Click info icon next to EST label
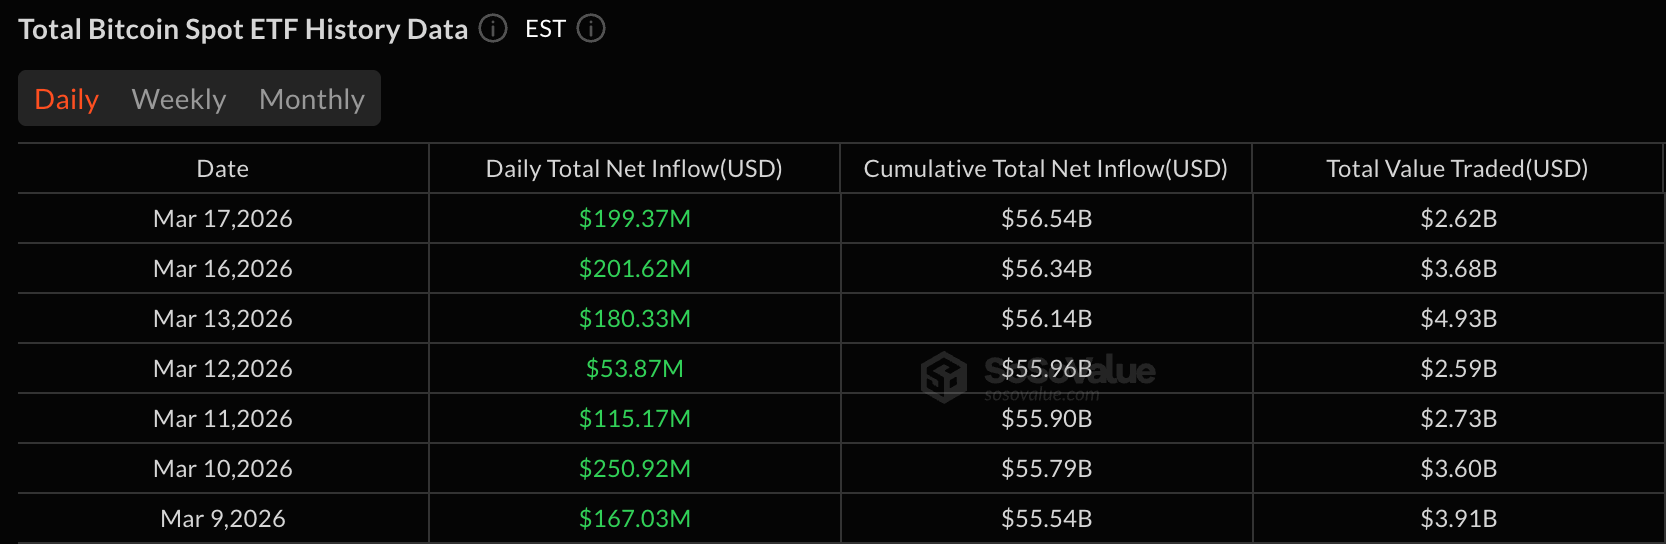Viewport: 1666px width, 544px height. (x=591, y=29)
